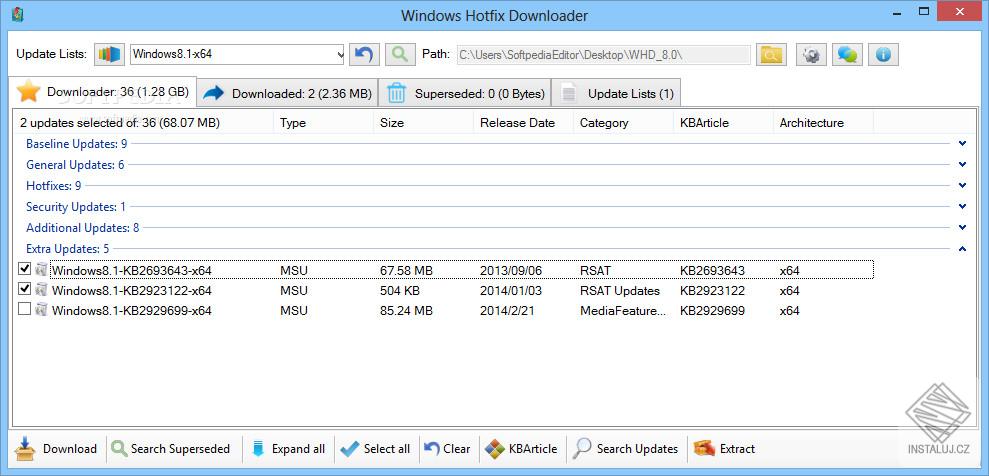Check Windows8.1-KB2929699-x64 checkbox

tap(25, 309)
